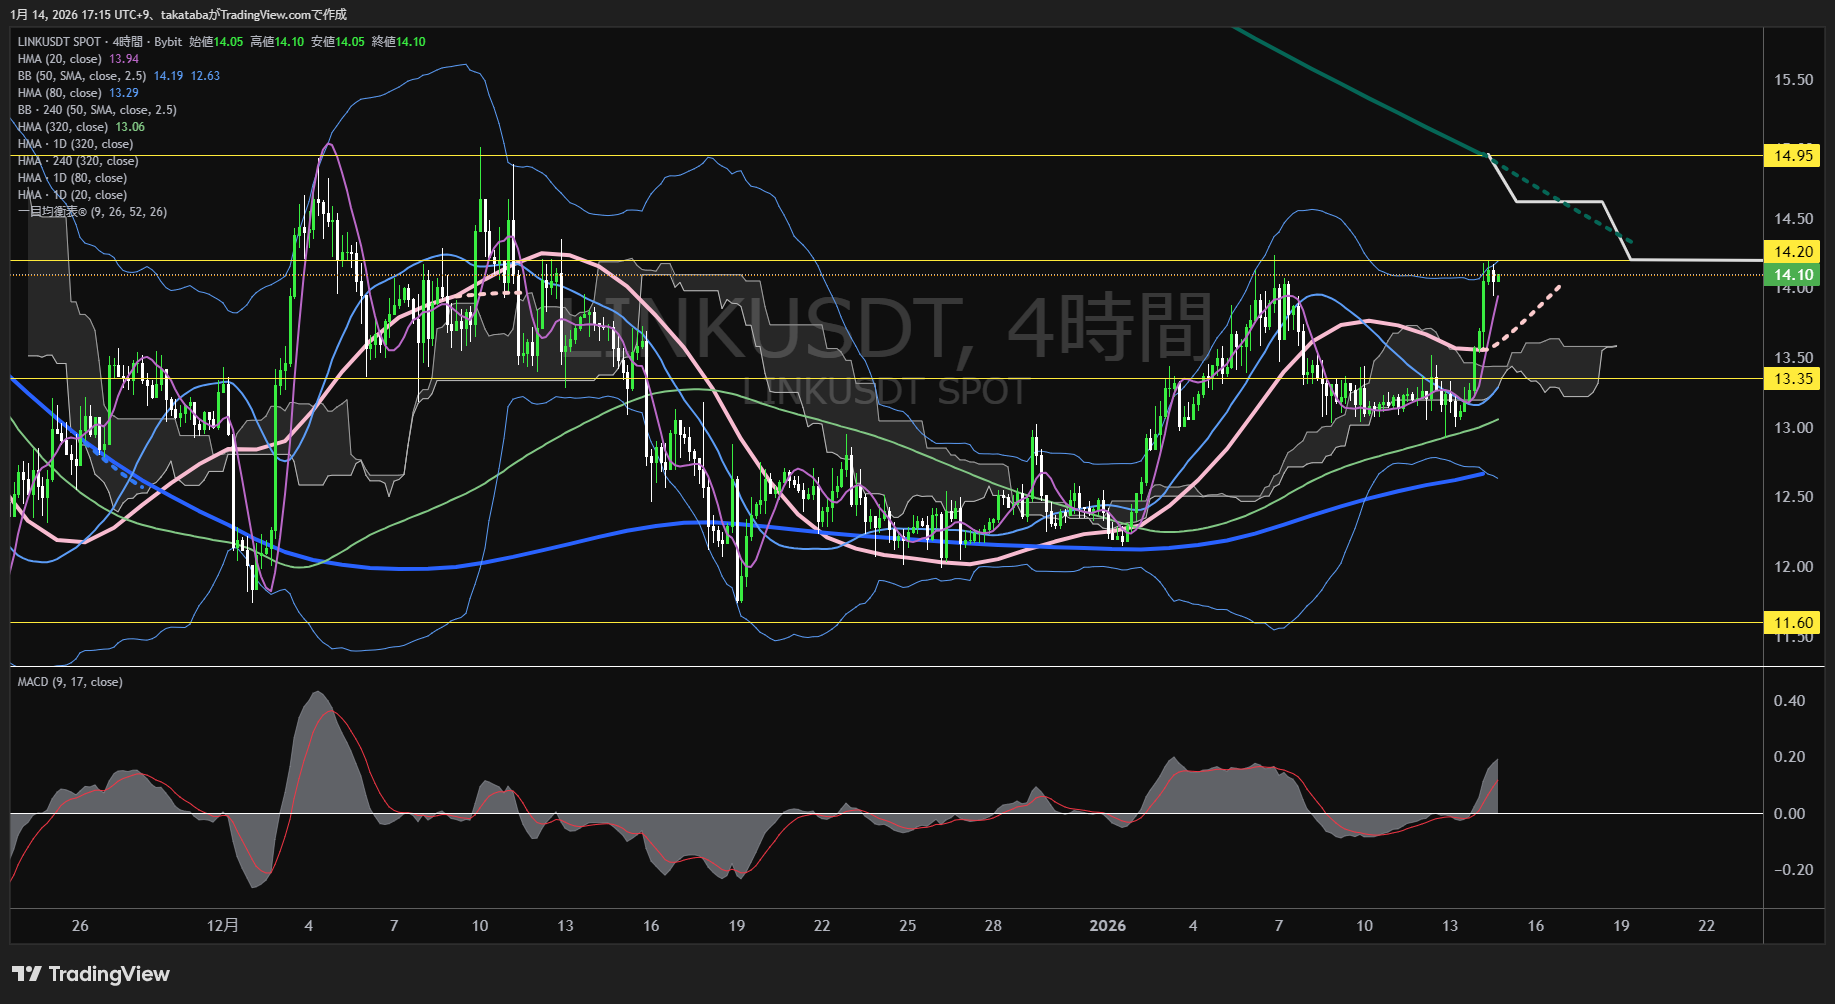Select the yellow 13.35 price level label
Screen dimensions: 1835x1004
(x=1793, y=379)
